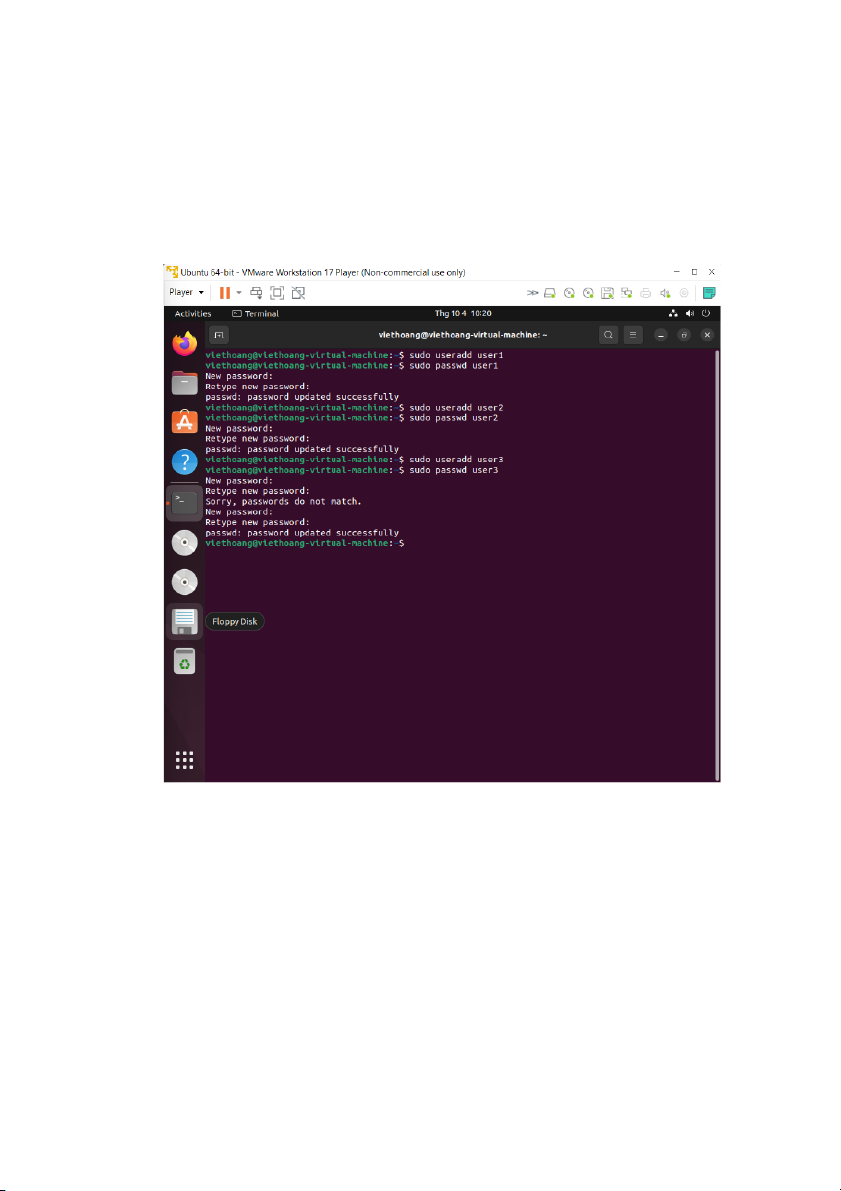Click the terminal title viethoang@viethoang-virtual-machine

point(463,335)
